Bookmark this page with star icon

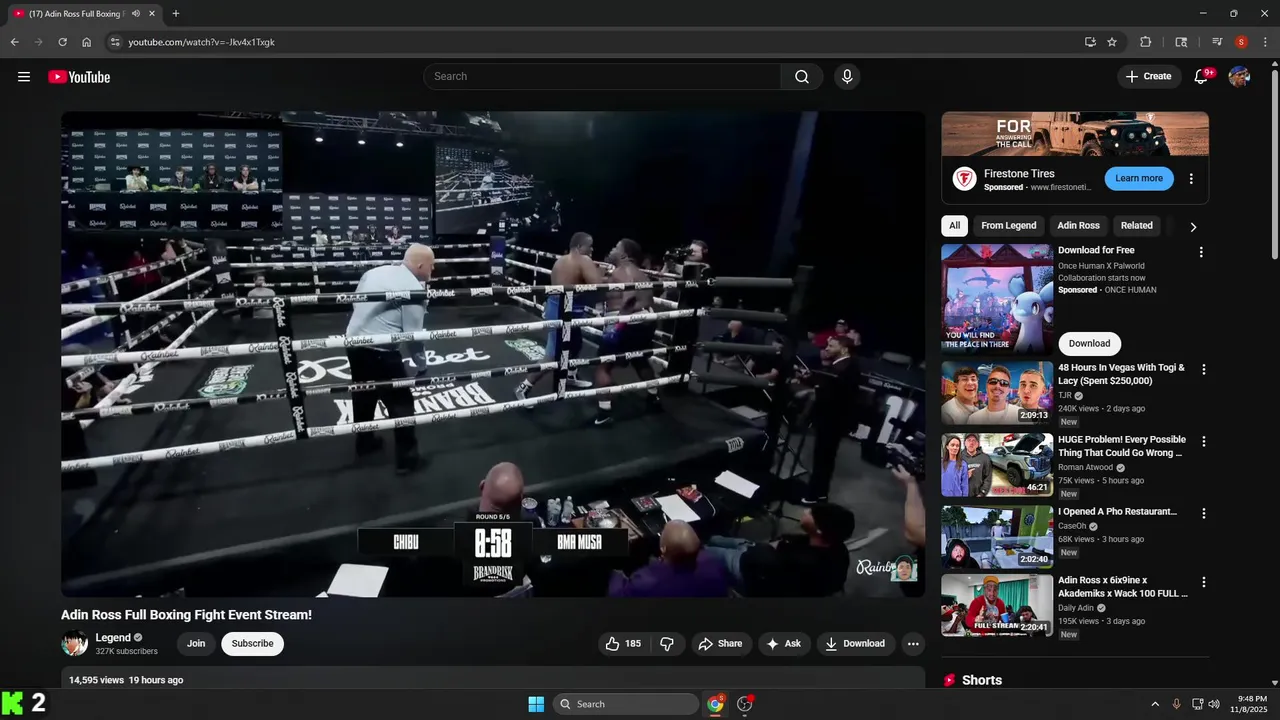click(1112, 42)
